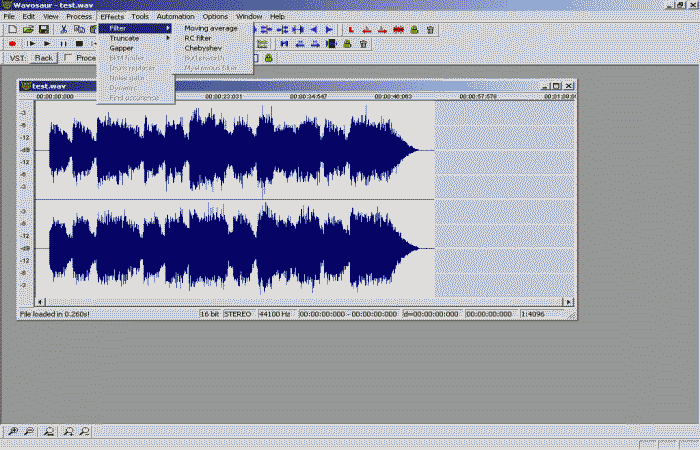The width and height of the screenshot is (700, 450).
Task: Toggle the Processing checkbox beside Rack
Action: [x=68, y=58]
